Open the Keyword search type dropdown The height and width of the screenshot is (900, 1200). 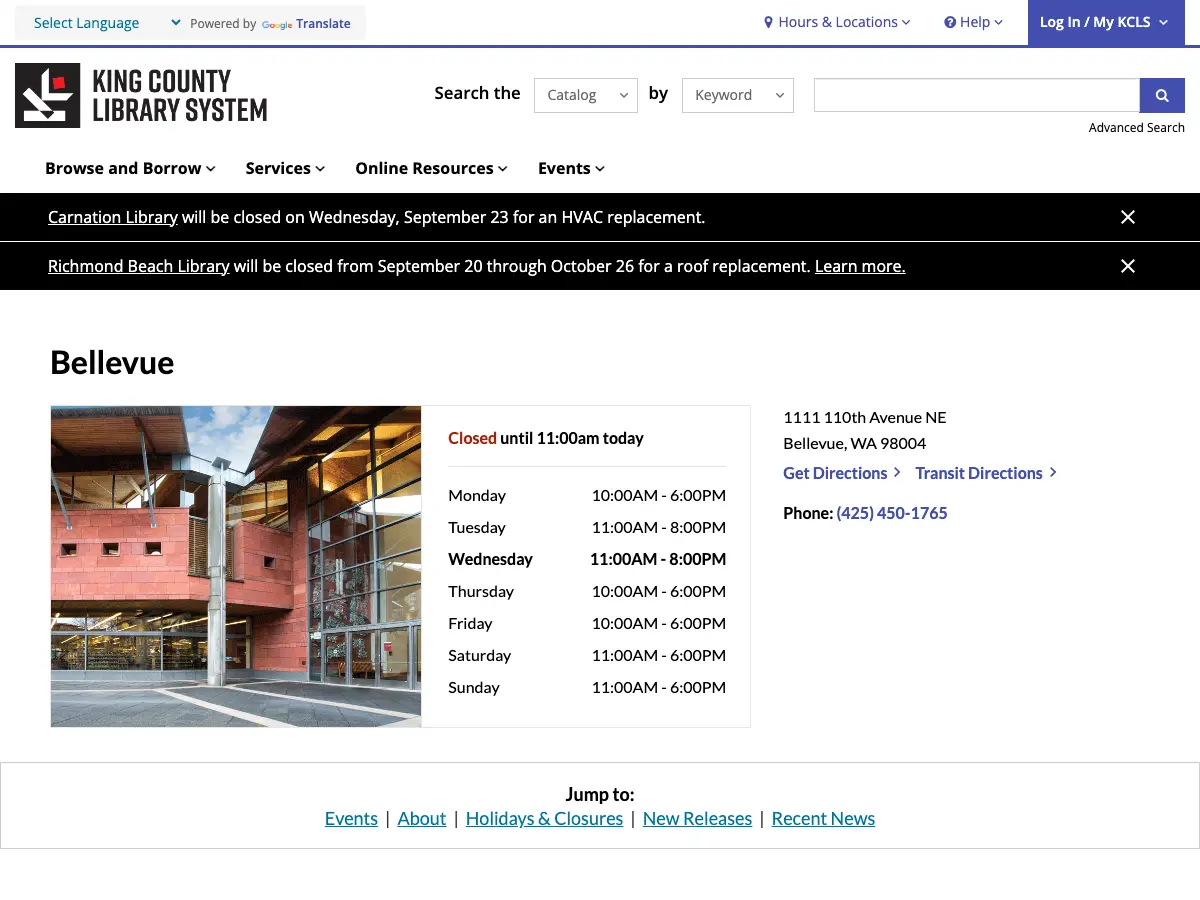pos(738,95)
